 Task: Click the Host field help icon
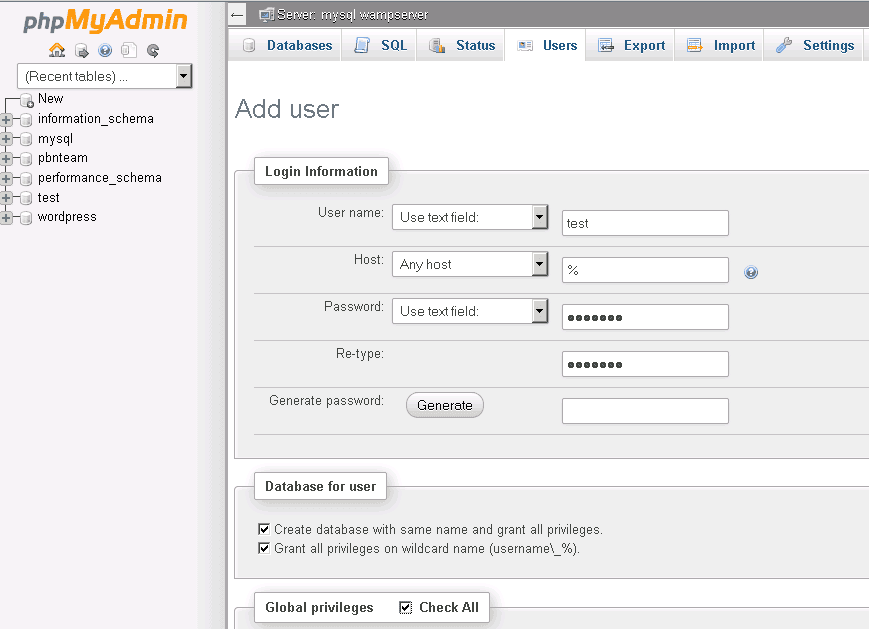pos(751,272)
